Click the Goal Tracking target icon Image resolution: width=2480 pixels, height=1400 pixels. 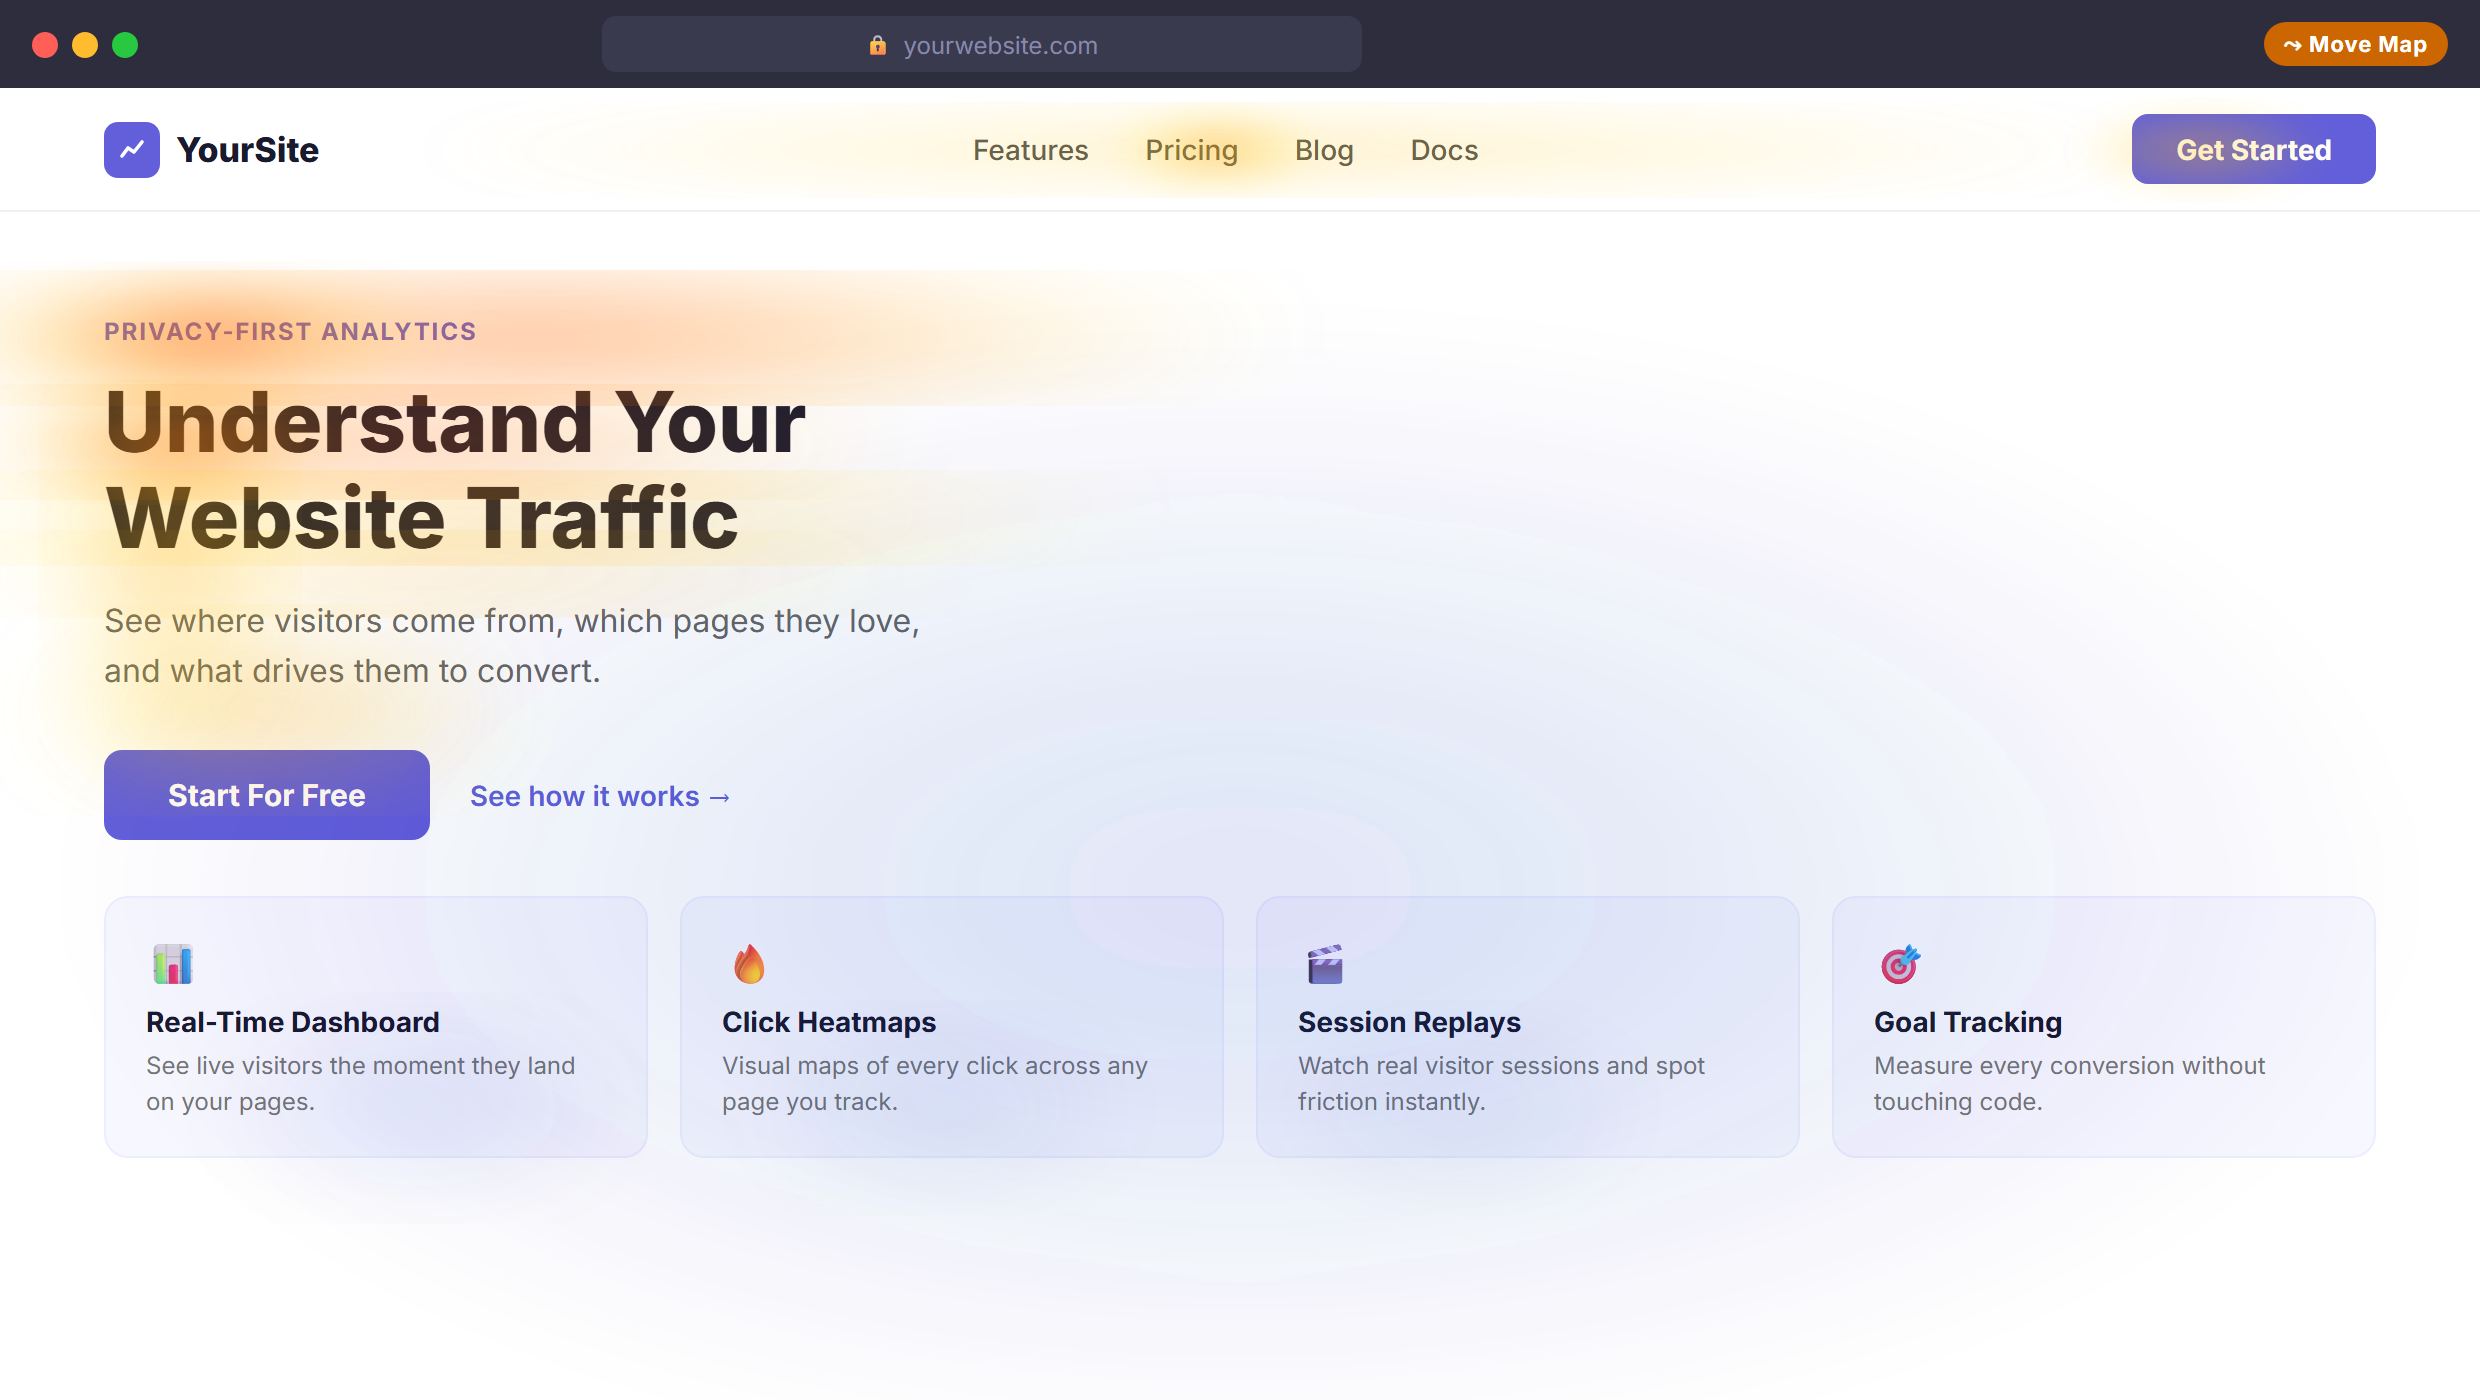coord(1900,964)
